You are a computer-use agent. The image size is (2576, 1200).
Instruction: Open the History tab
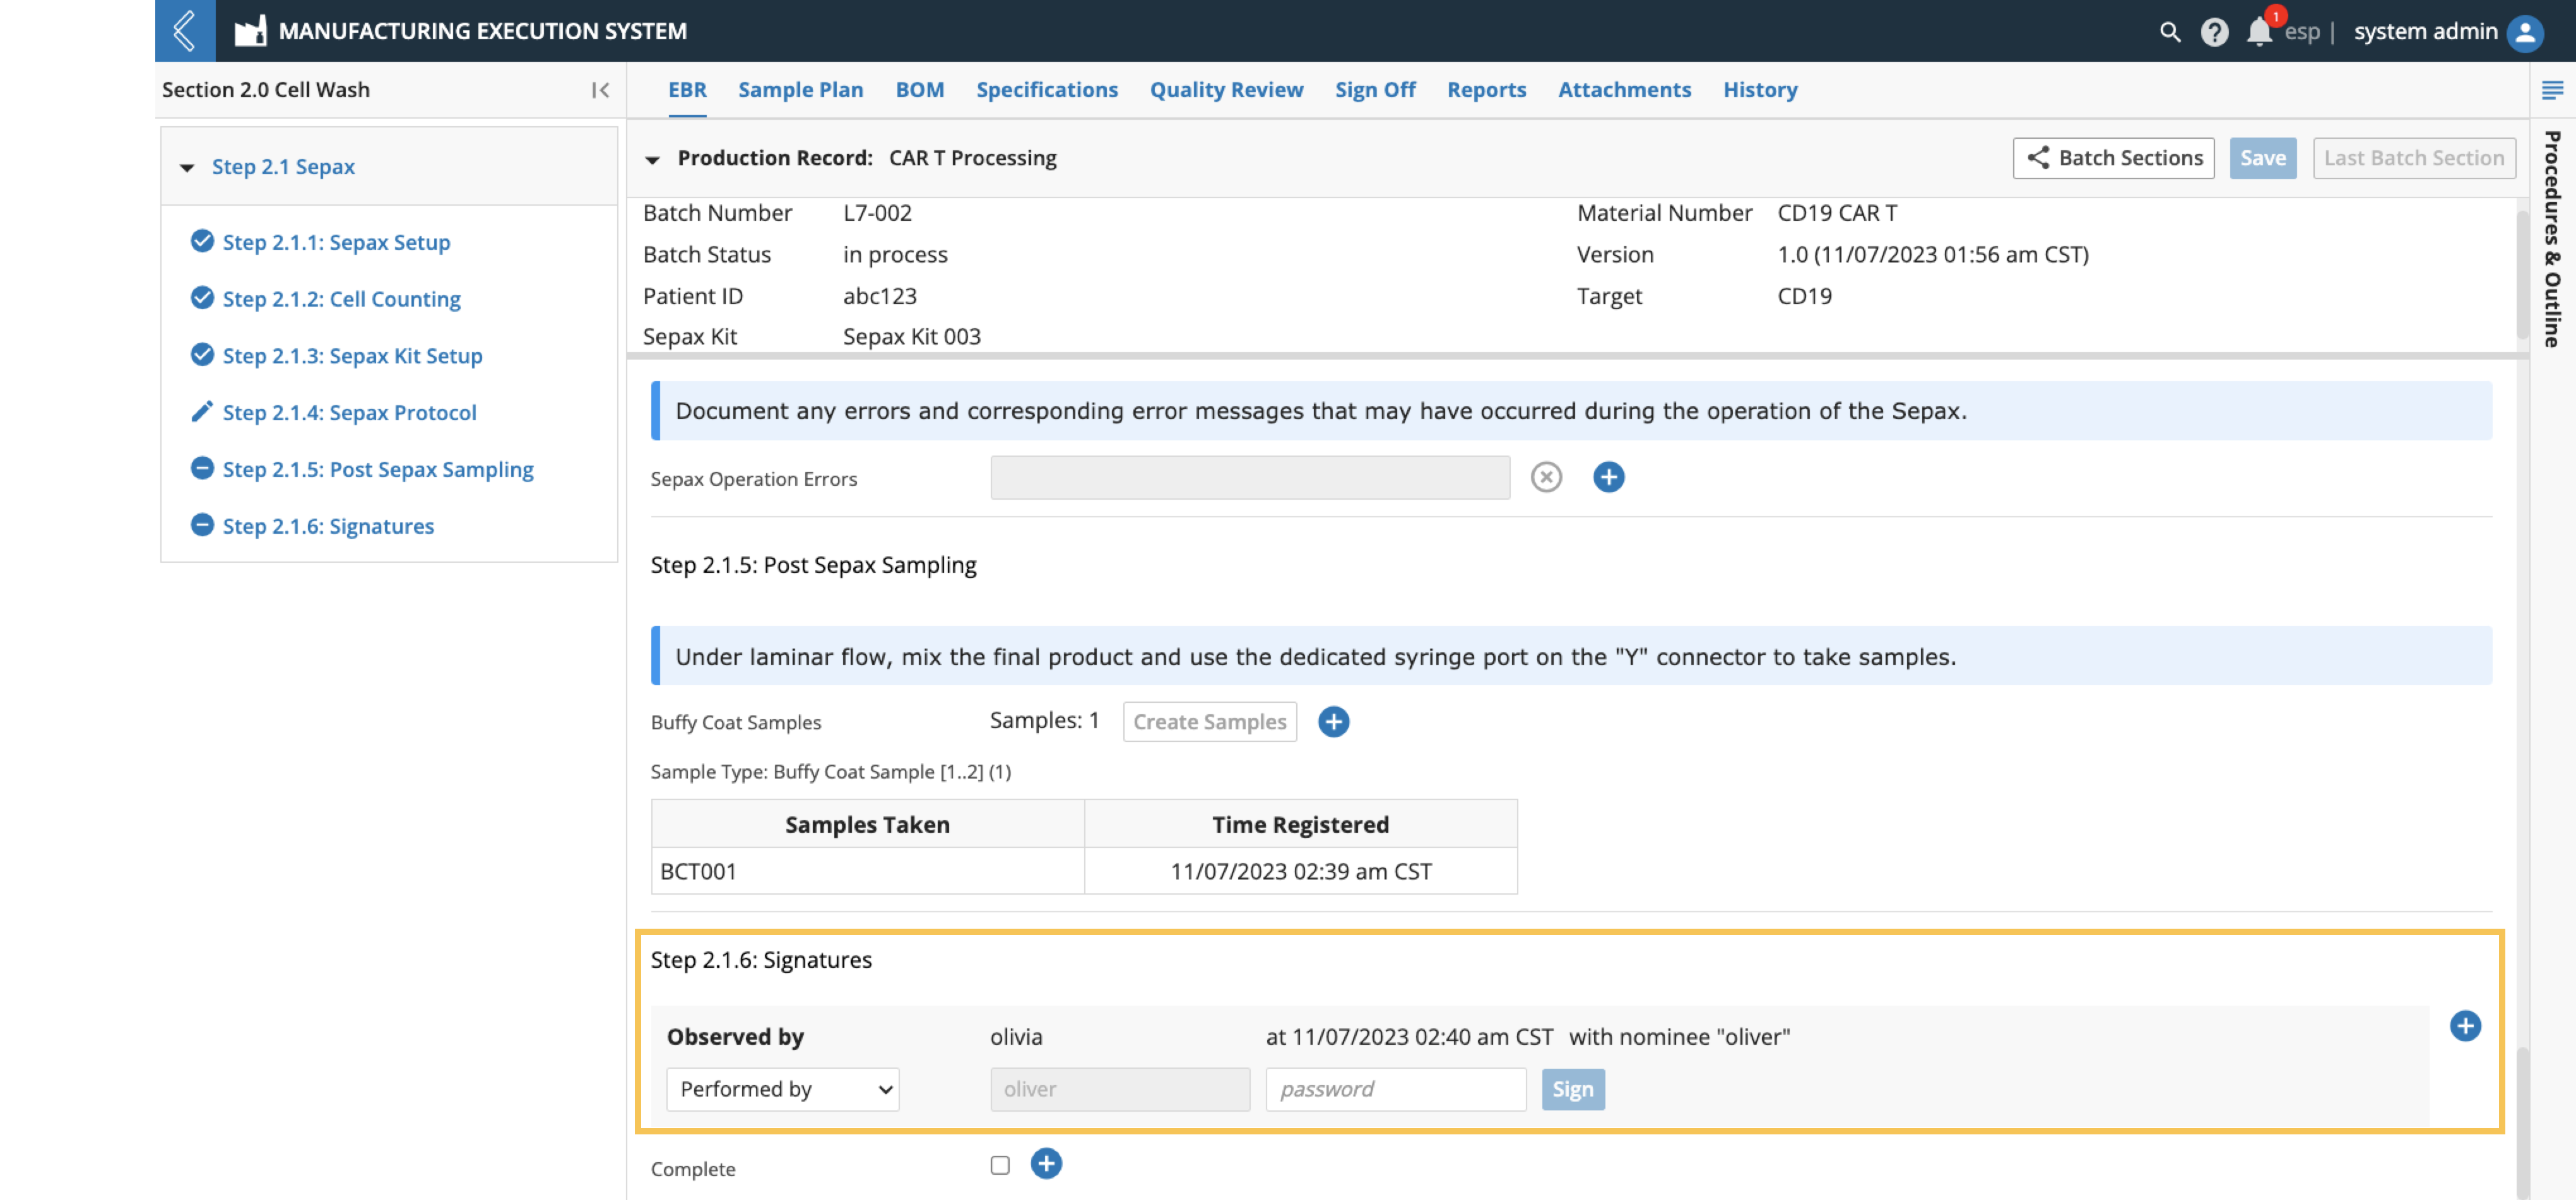point(1760,90)
